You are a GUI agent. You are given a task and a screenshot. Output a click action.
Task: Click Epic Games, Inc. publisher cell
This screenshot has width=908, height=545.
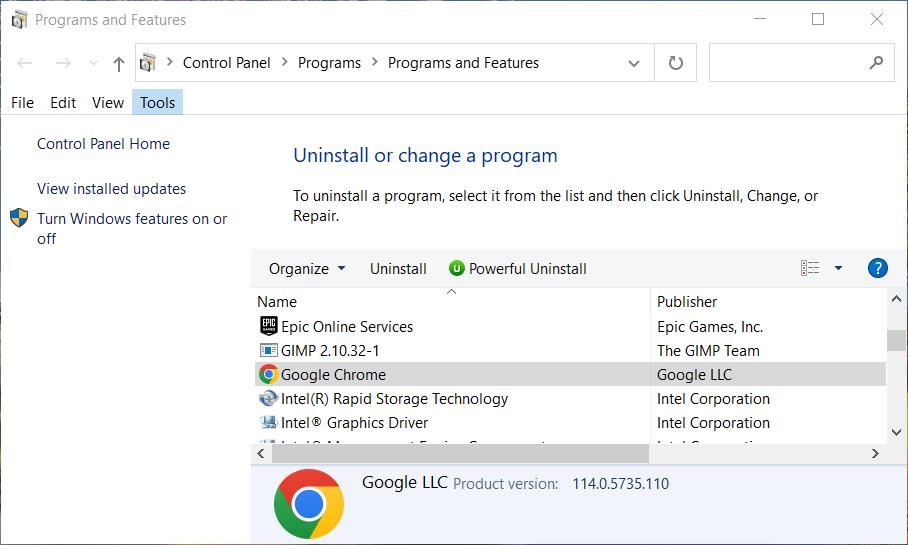click(x=710, y=327)
